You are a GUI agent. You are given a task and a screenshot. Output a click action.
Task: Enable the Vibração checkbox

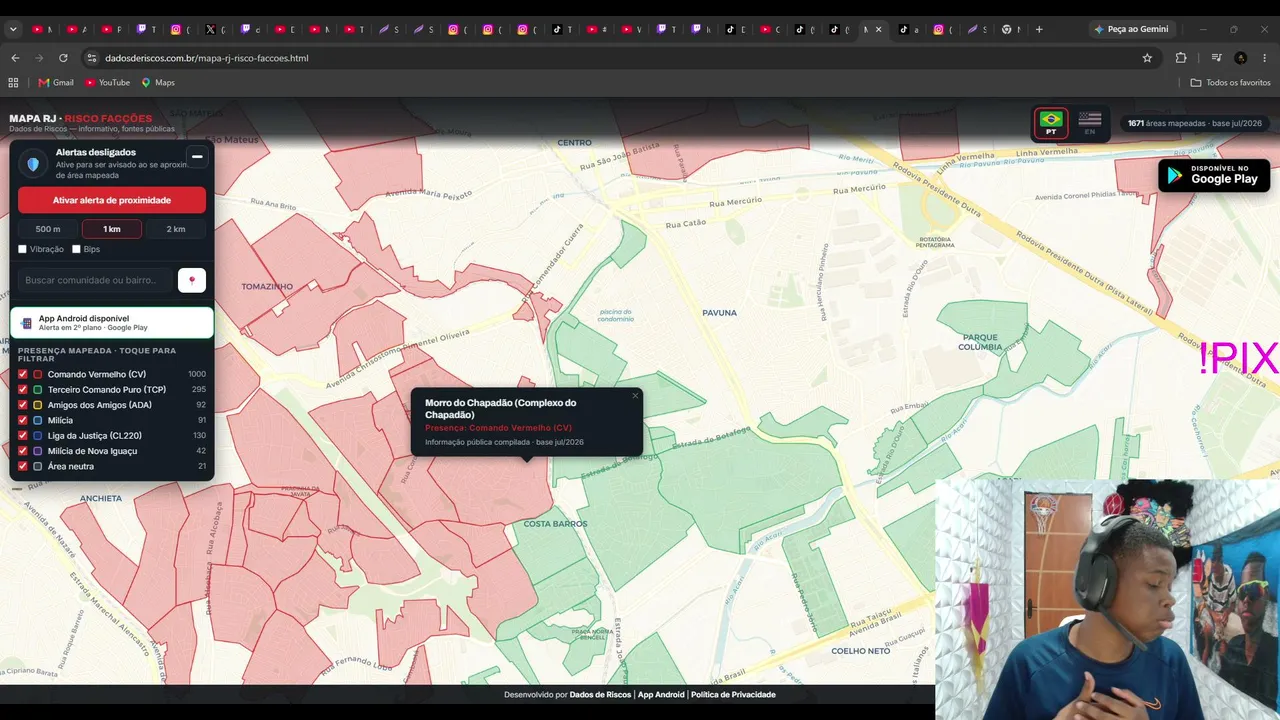pyautogui.click(x=22, y=249)
